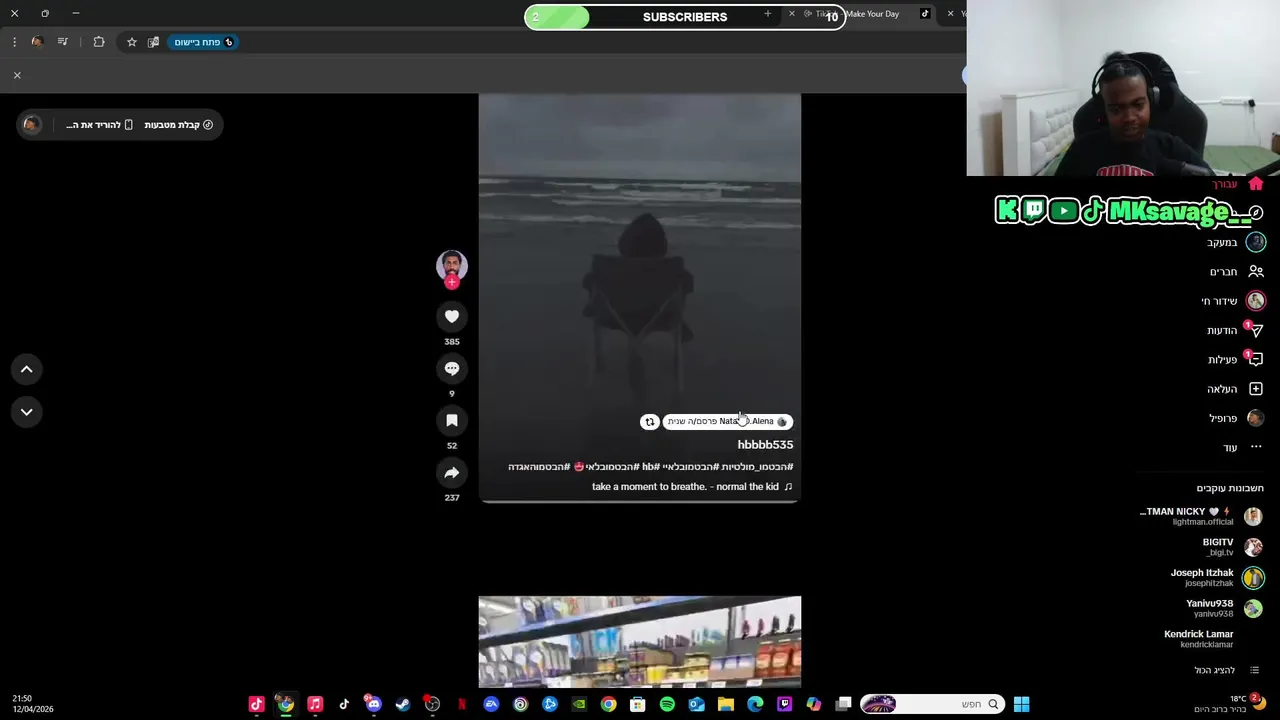The image size is (1280, 720).
Task: Go to the previous video with the up arrow
Action: (27, 369)
